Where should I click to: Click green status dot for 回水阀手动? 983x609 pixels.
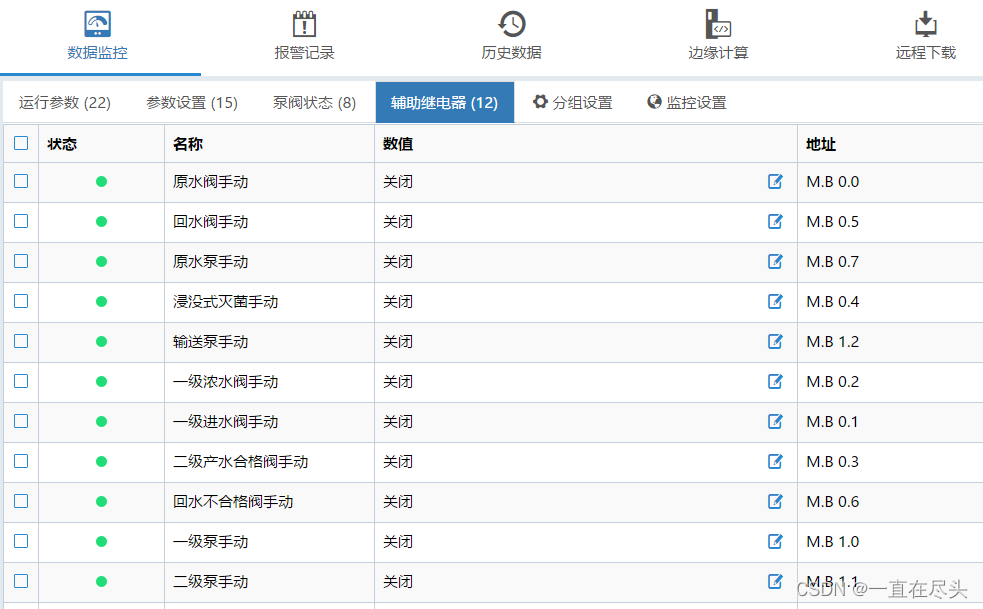pyautogui.click(x=101, y=222)
